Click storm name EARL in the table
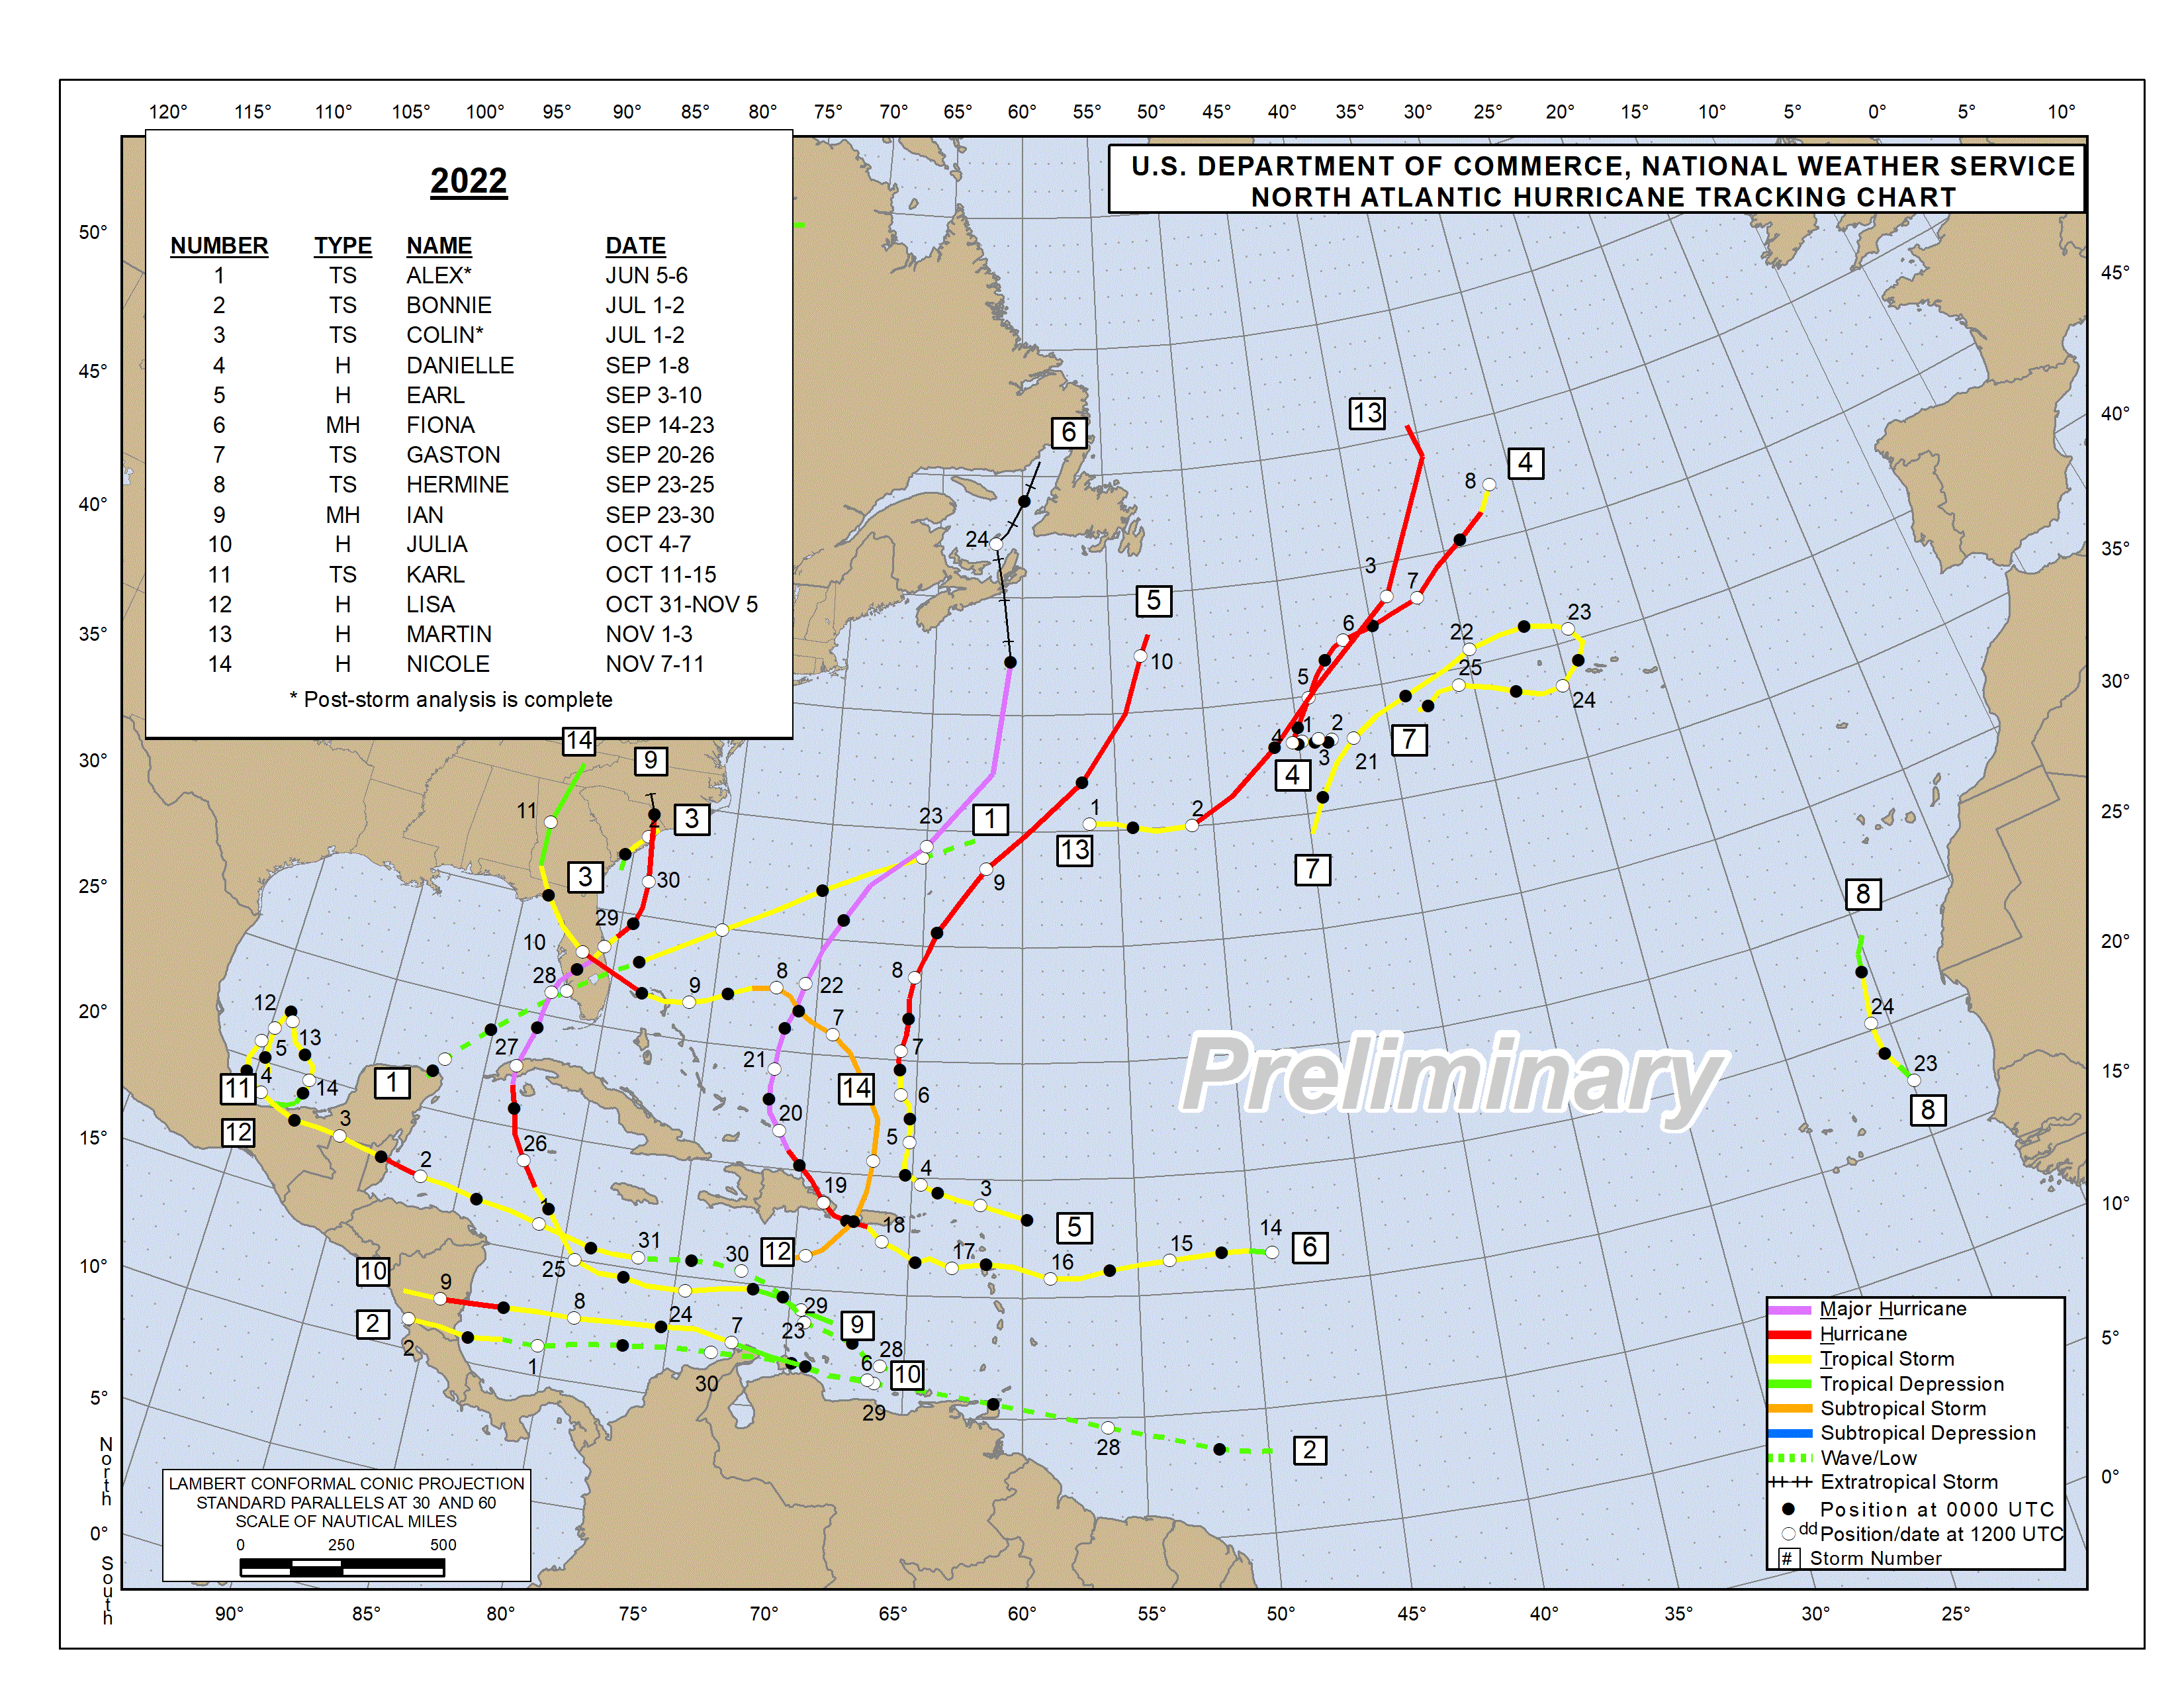Image resolution: width=2184 pixels, height=1688 pixels. click(x=435, y=396)
